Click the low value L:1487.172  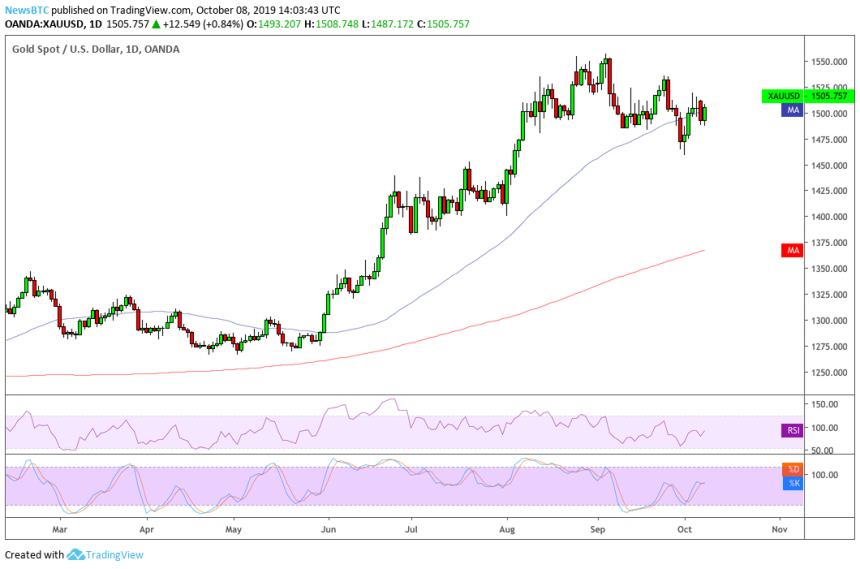pos(387,24)
